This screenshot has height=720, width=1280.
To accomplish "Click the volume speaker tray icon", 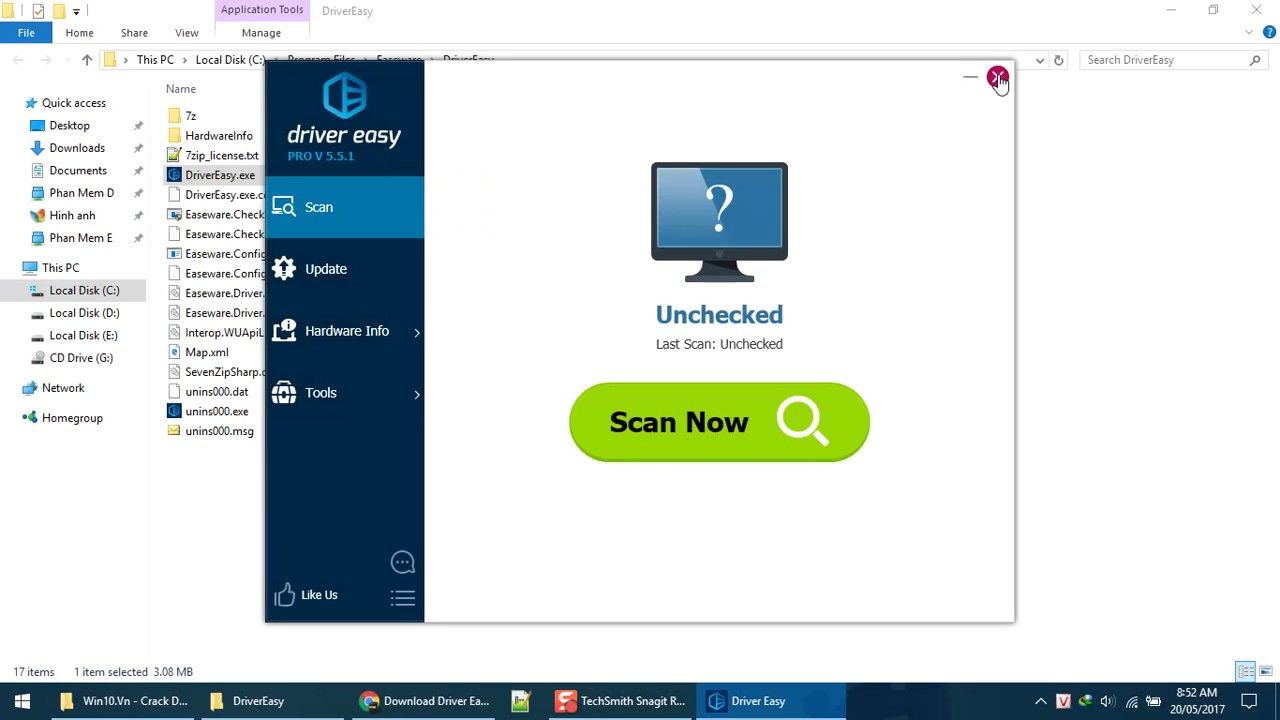I will (1108, 701).
